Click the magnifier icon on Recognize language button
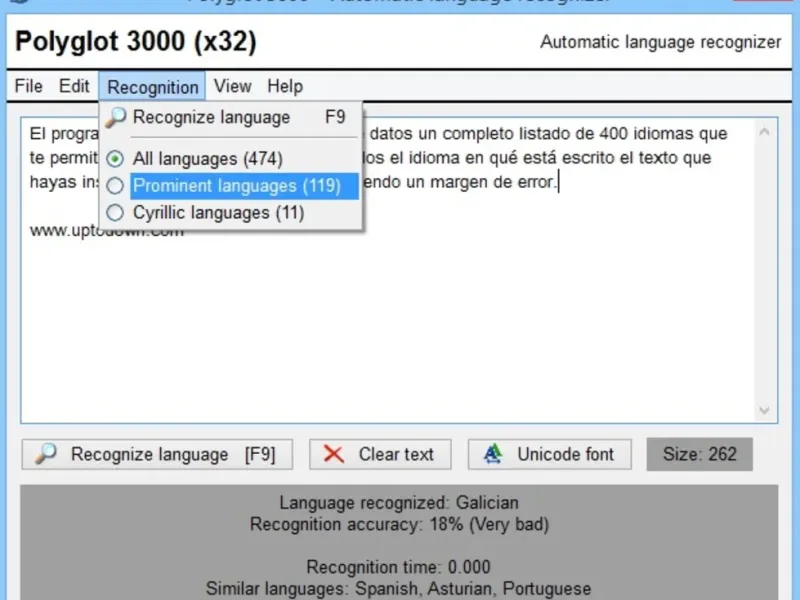 (46, 453)
